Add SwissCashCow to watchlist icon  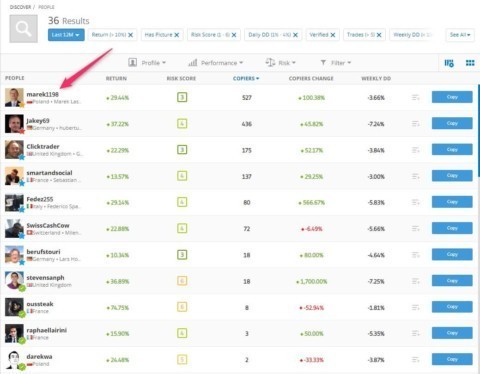point(415,229)
